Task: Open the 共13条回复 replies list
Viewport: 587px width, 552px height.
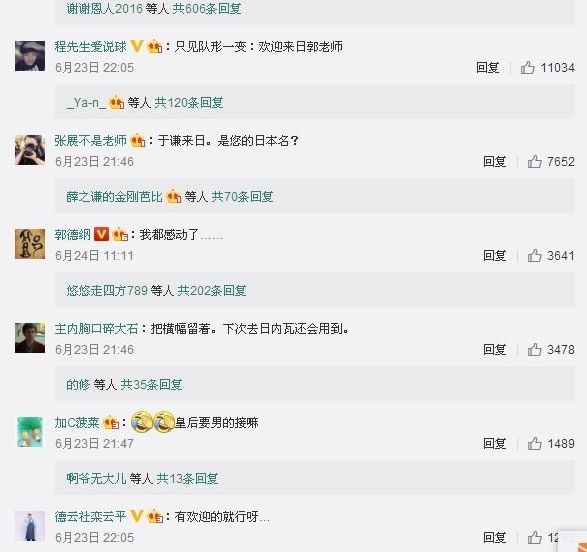Action: 187,478
